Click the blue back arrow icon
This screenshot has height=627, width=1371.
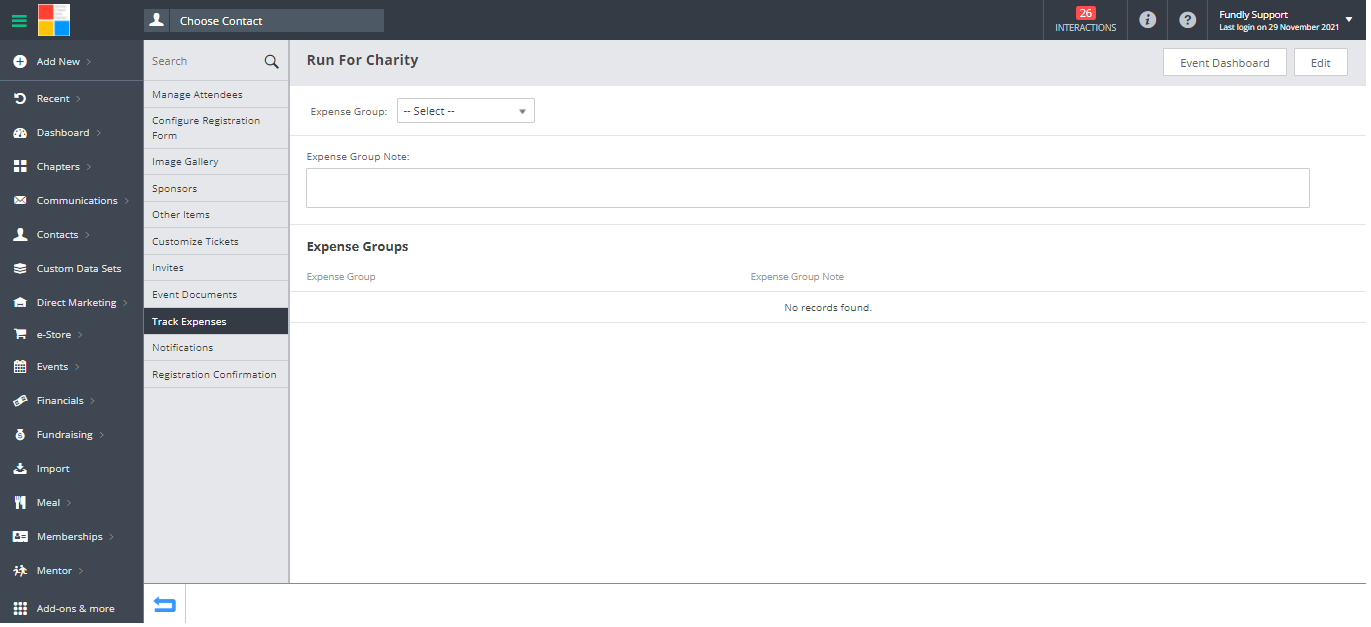[x=165, y=605]
